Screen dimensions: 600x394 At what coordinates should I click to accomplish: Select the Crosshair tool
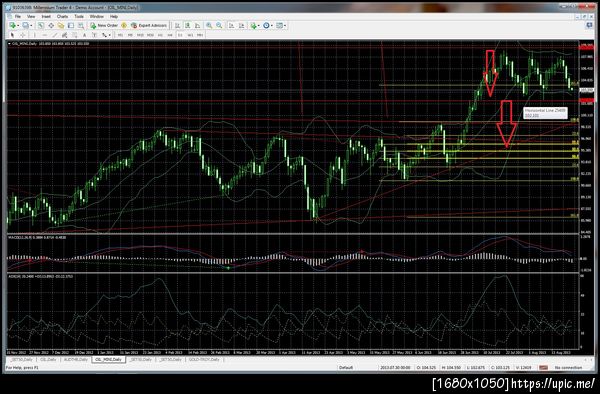(x=23, y=35)
